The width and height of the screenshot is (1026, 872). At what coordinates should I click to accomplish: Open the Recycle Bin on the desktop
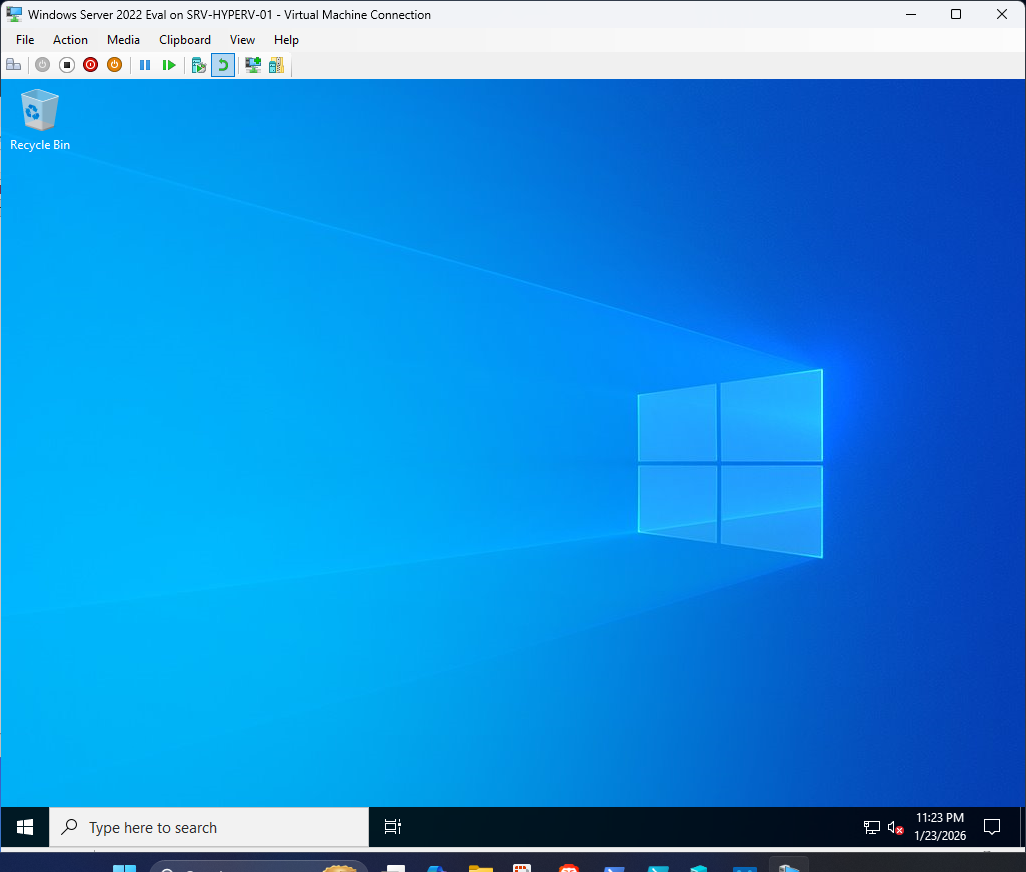point(39,113)
